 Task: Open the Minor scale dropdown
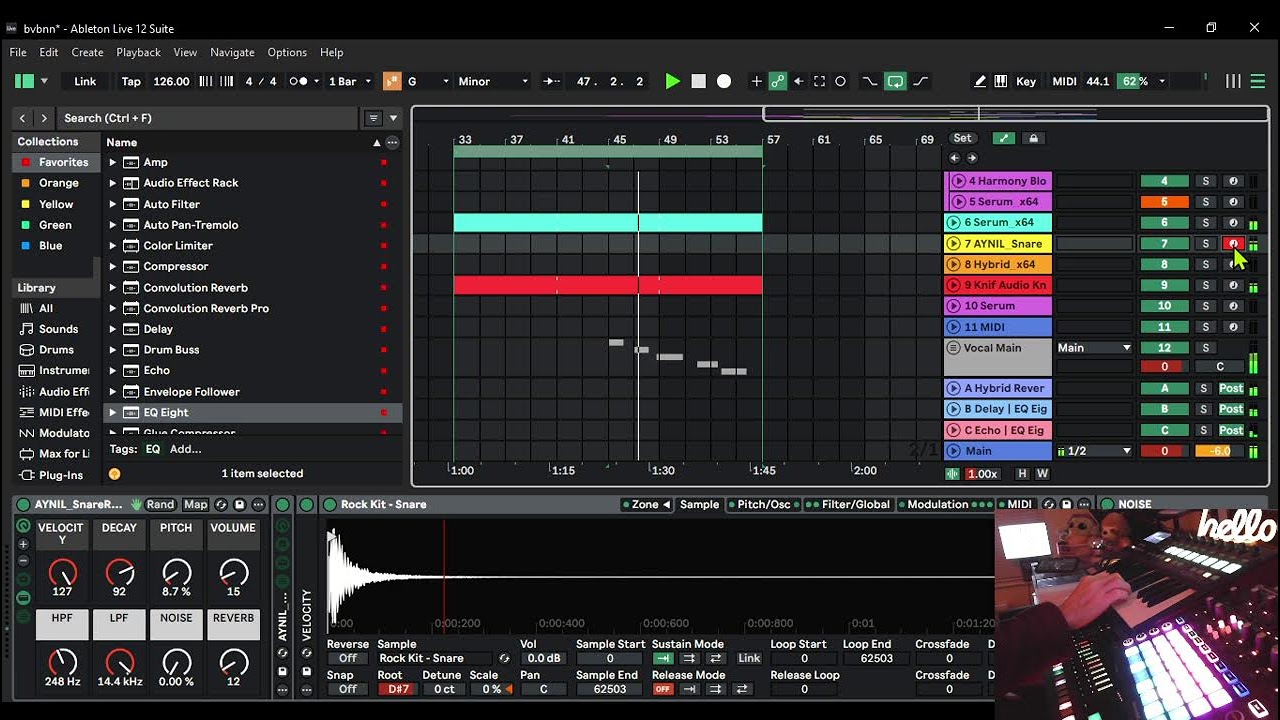pos(493,81)
